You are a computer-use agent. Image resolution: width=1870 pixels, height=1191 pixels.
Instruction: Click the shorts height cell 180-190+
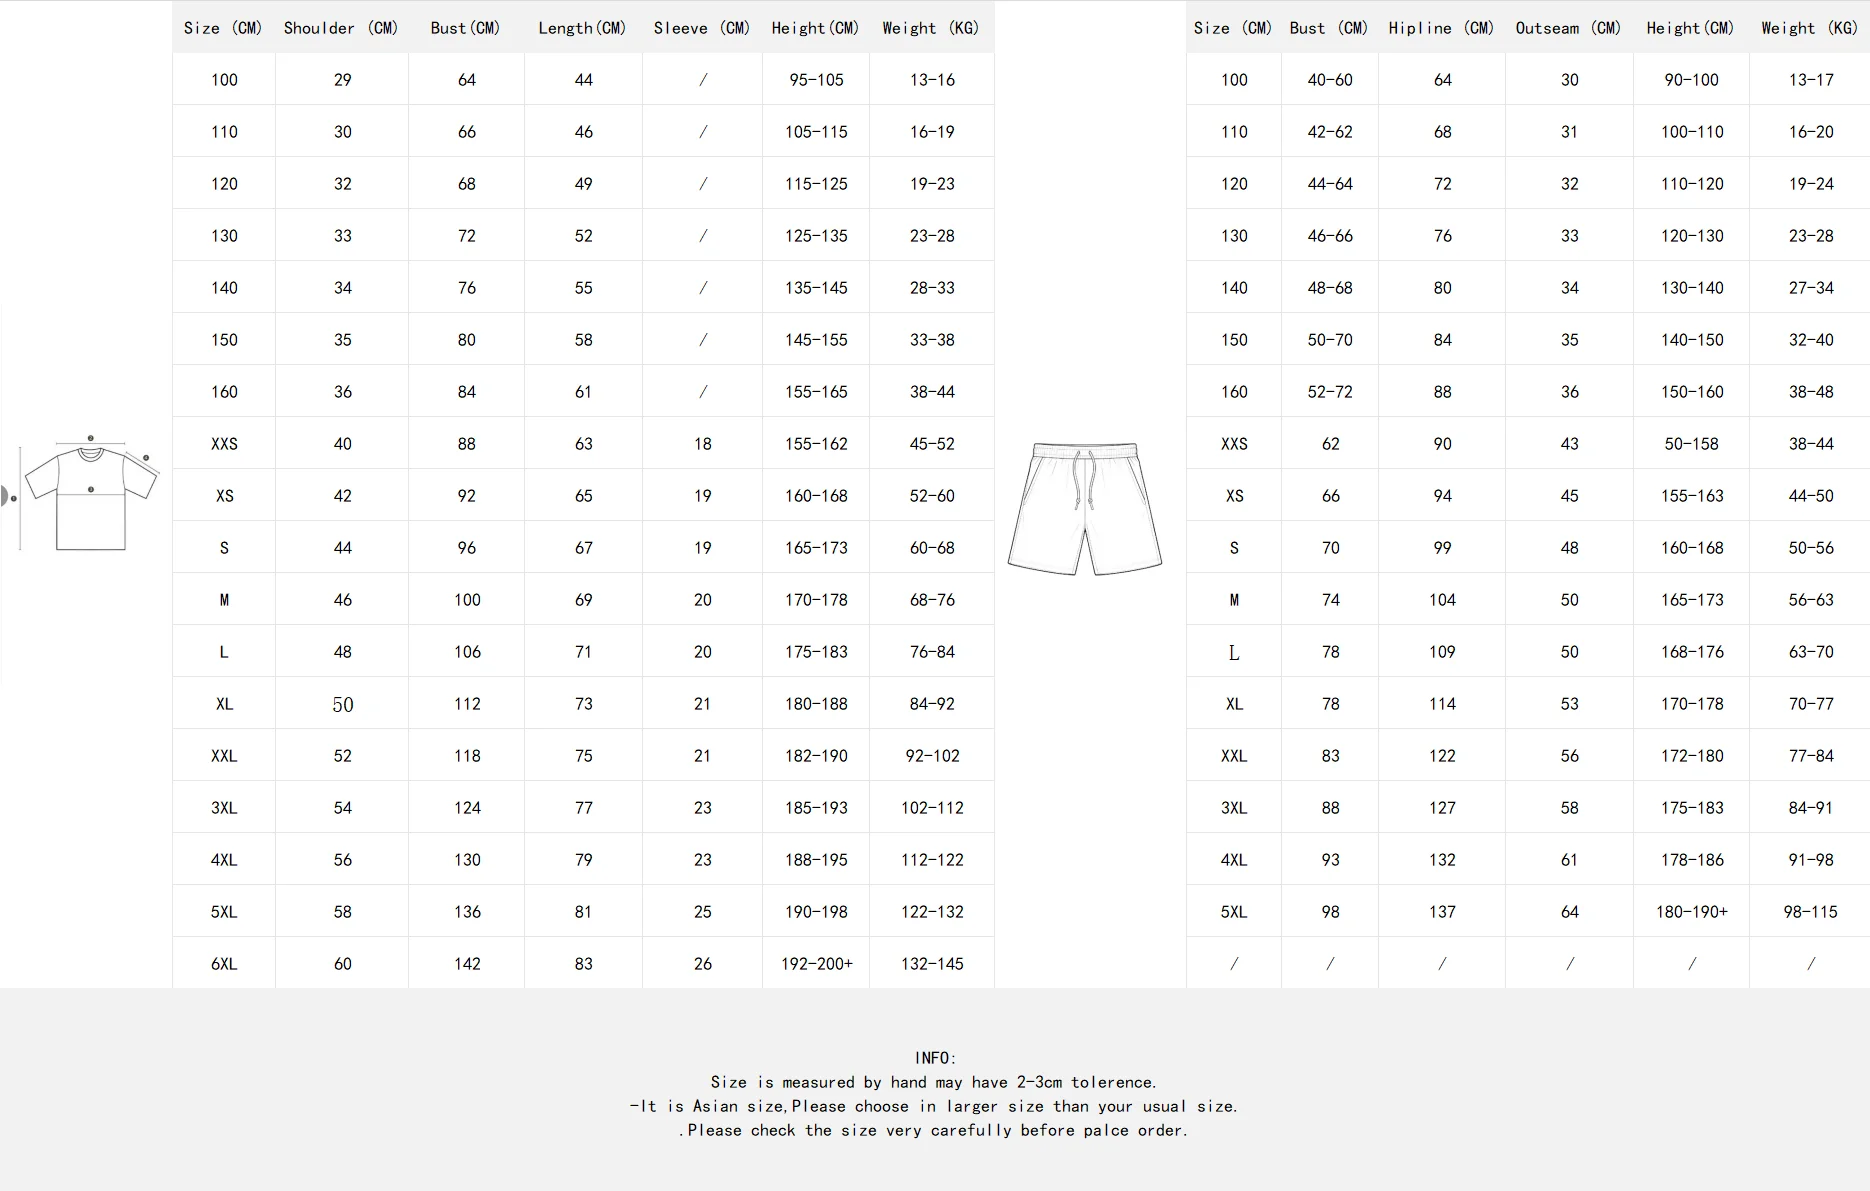[x=1692, y=912]
